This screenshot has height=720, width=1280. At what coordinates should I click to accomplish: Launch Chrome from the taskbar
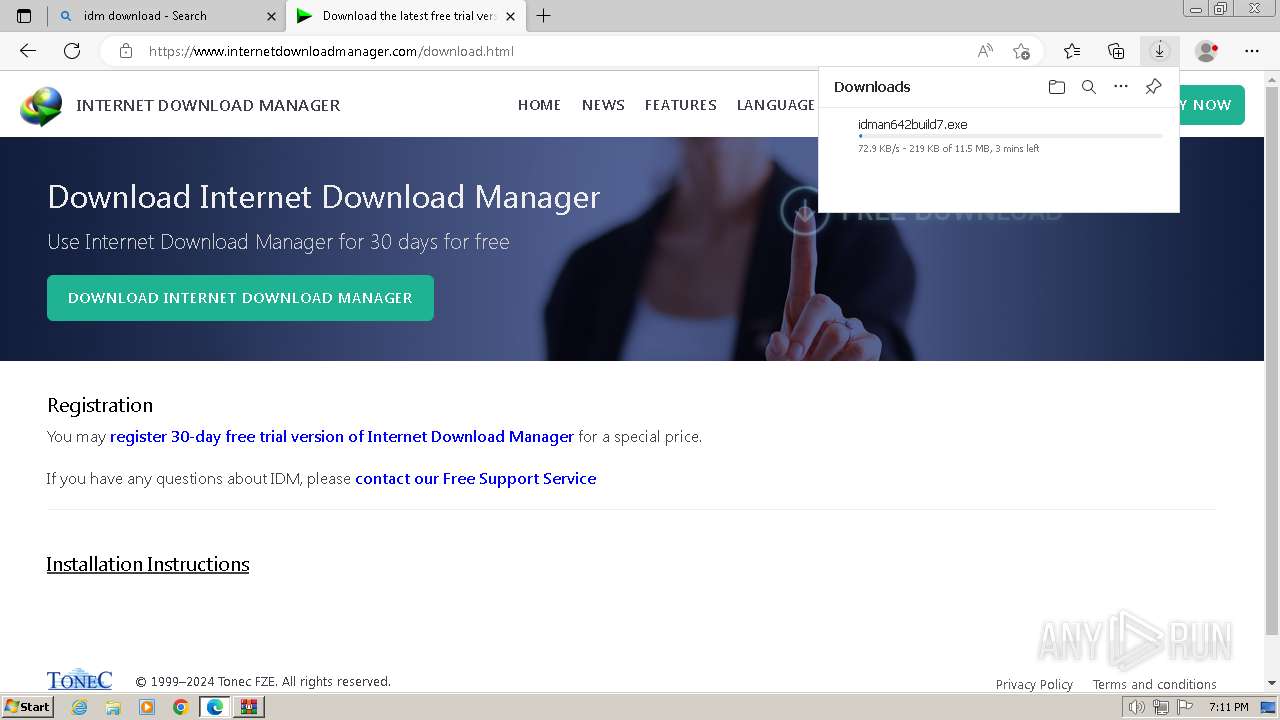point(181,707)
